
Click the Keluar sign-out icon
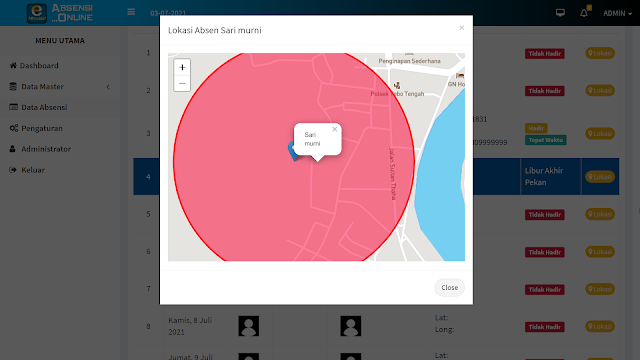pyautogui.click(x=13, y=170)
